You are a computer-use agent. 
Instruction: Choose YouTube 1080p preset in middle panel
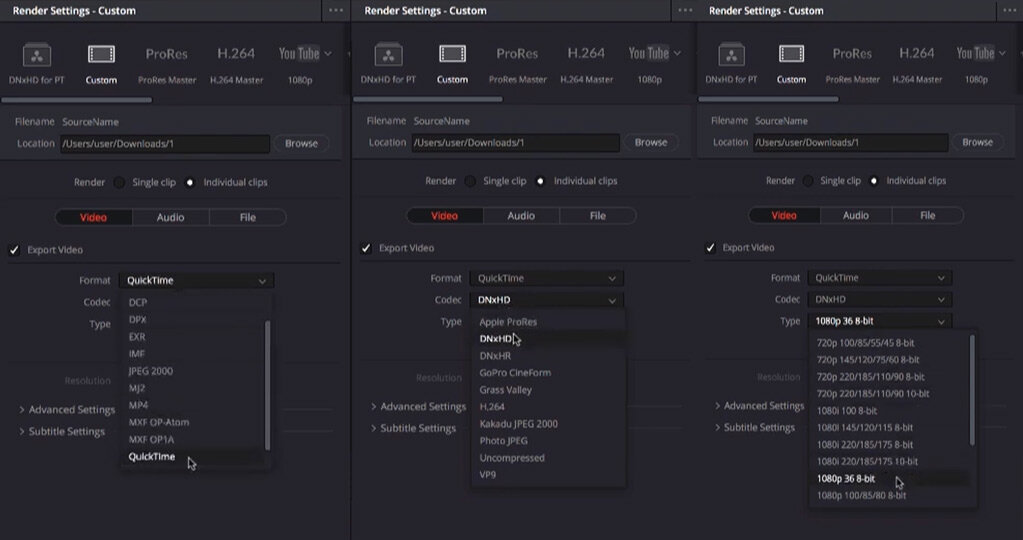pyautogui.click(x=650, y=63)
